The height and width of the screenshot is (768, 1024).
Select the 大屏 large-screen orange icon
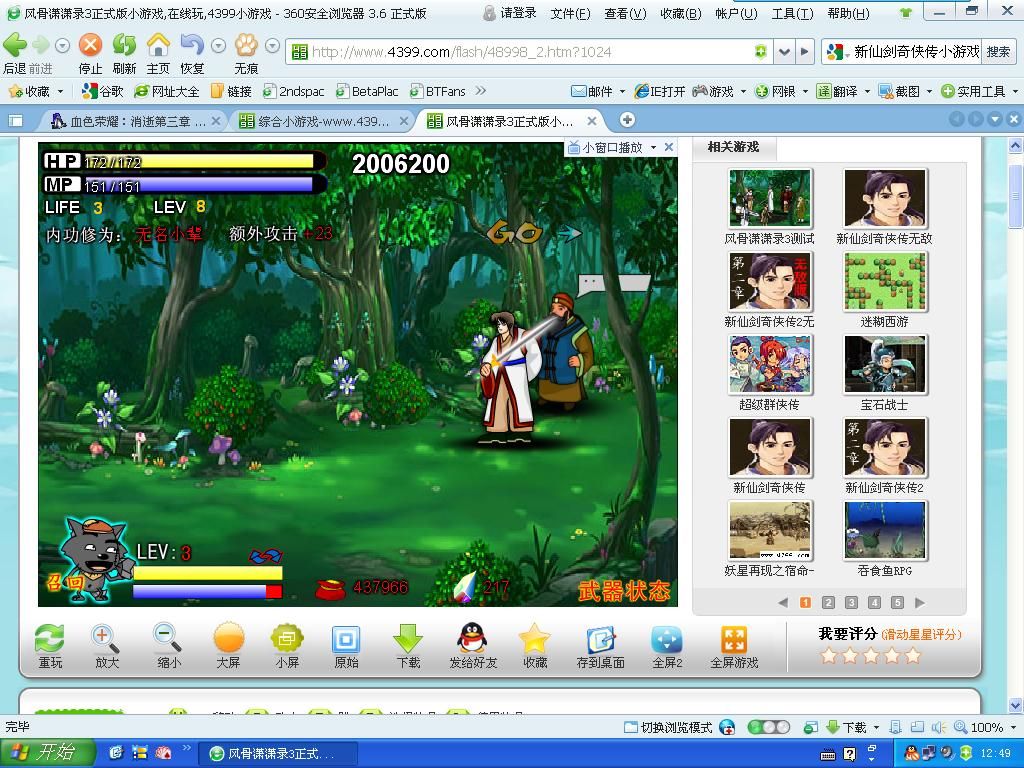click(229, 638)
